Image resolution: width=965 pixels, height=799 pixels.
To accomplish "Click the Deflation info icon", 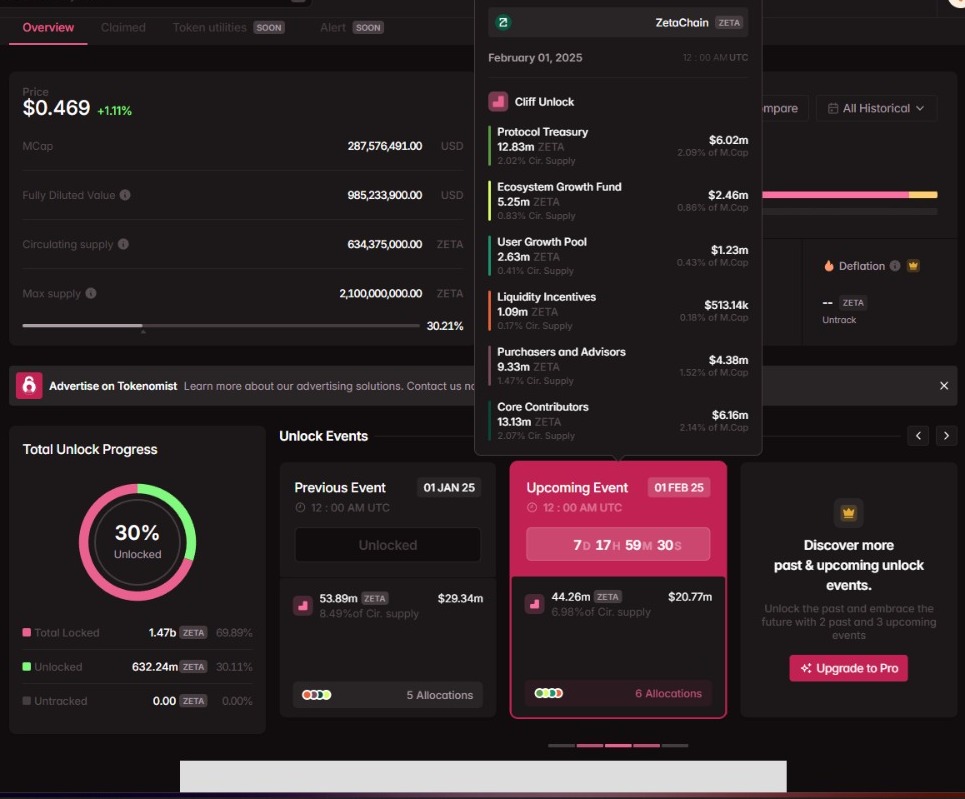I will coord(895,266).
